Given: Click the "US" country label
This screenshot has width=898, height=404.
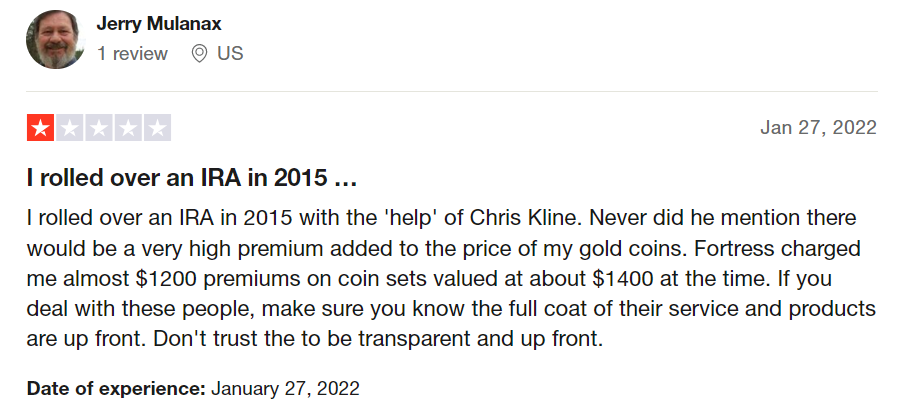Looking at the screenshot, I should pos(230,54).
